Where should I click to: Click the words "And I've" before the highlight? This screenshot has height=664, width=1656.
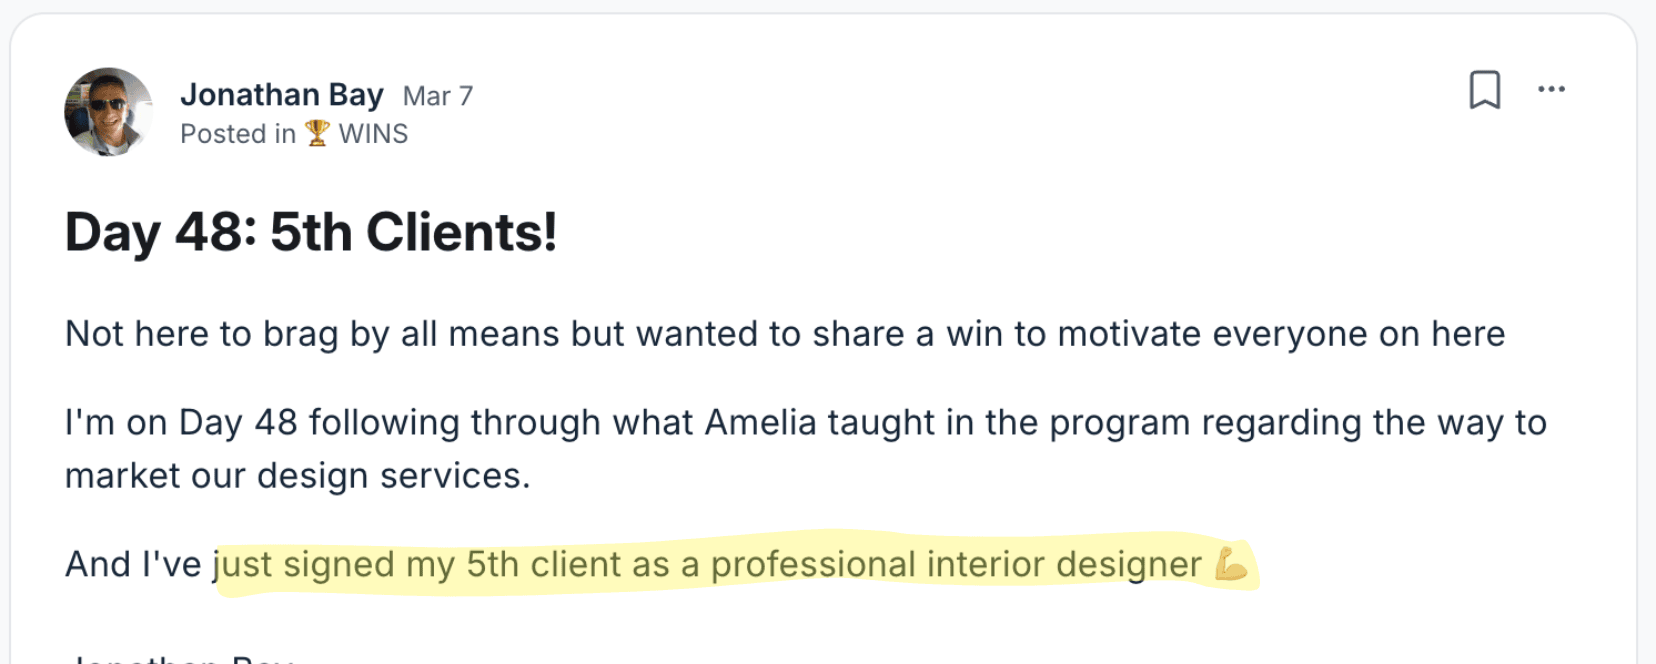pyautogui.click(x=133, y=565)
